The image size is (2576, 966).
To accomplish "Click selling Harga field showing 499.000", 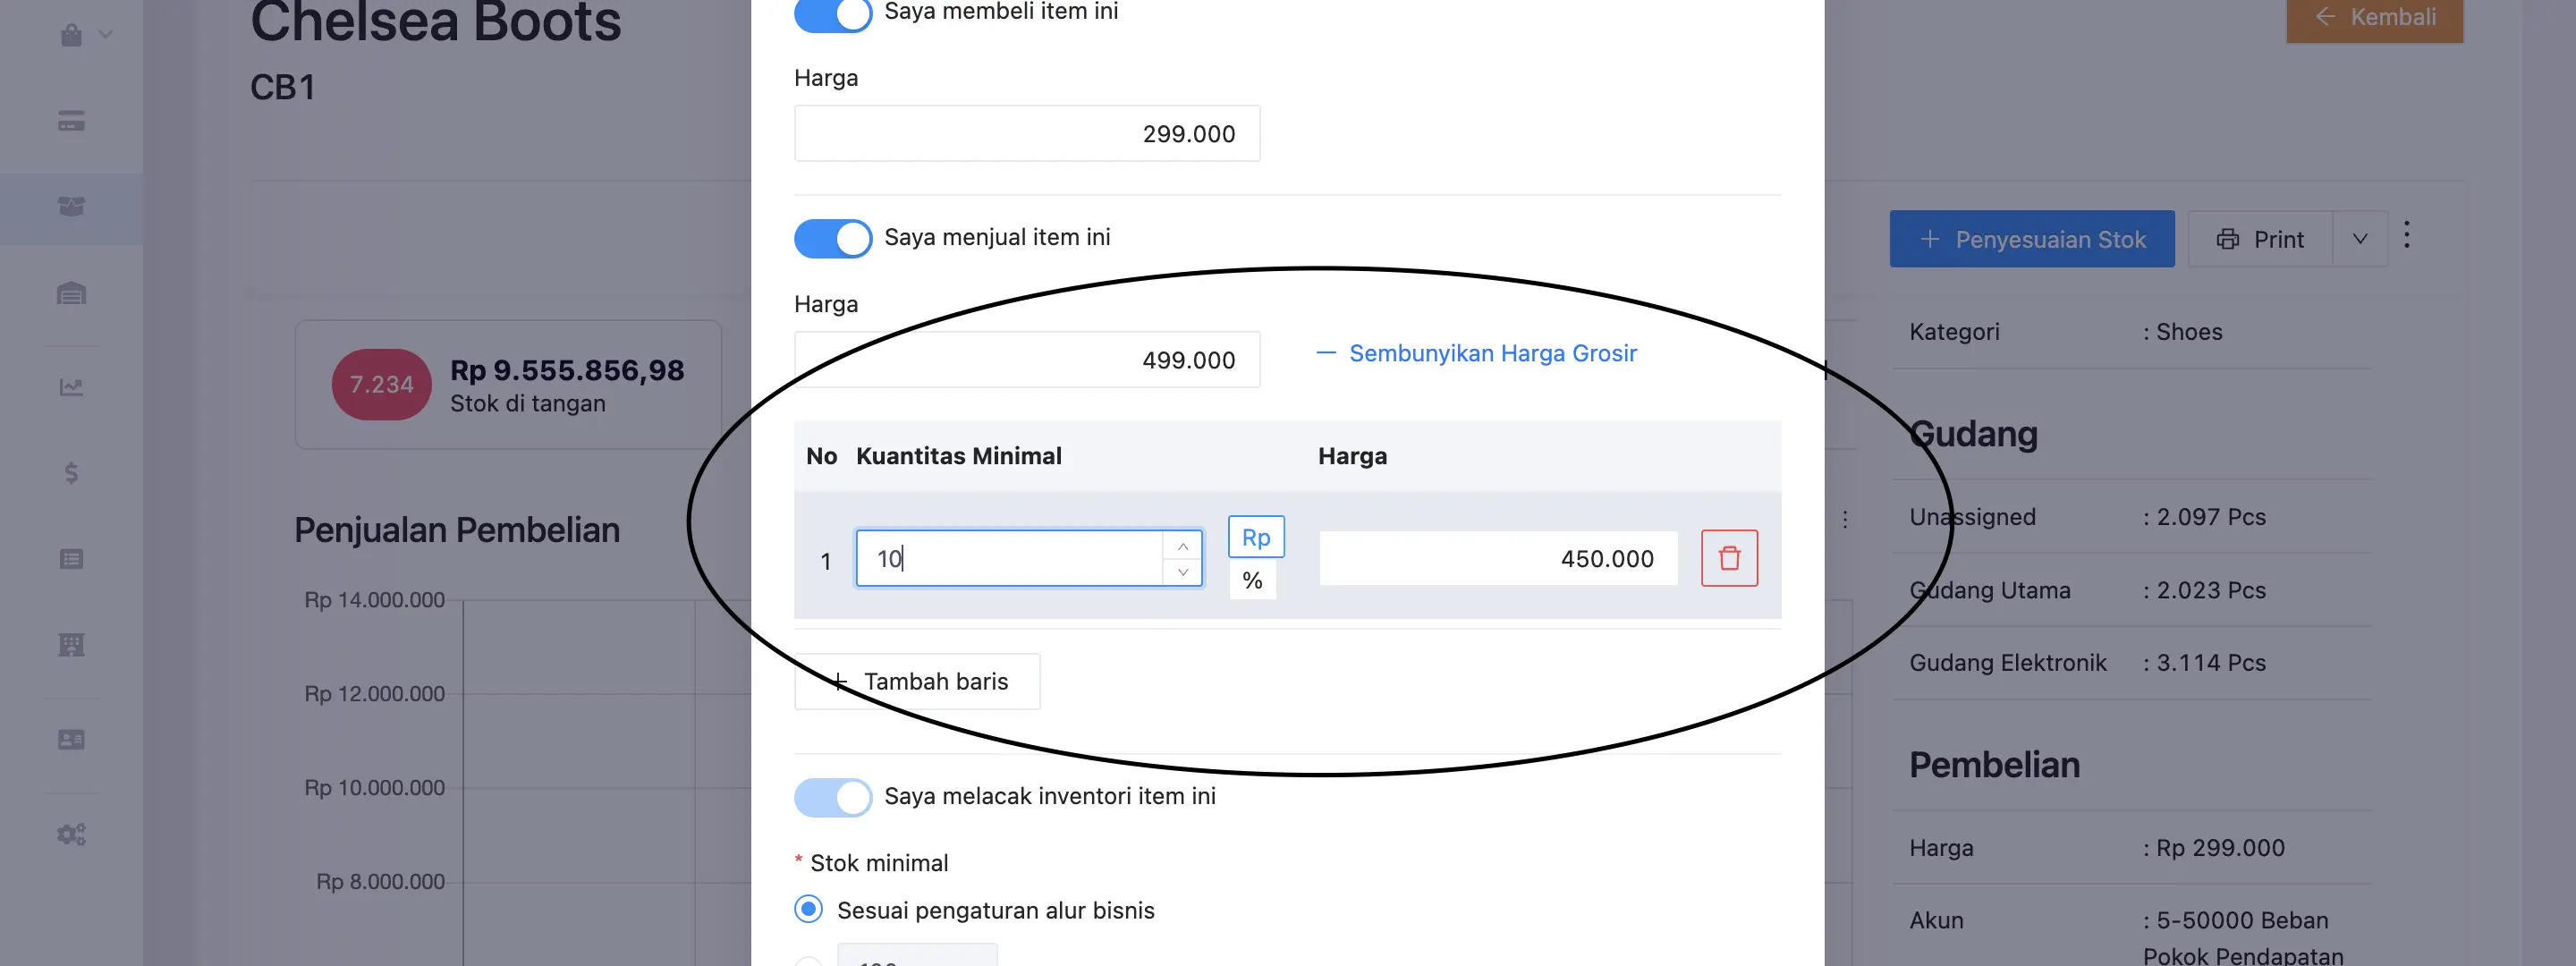I will click(x=1027, y=359).
